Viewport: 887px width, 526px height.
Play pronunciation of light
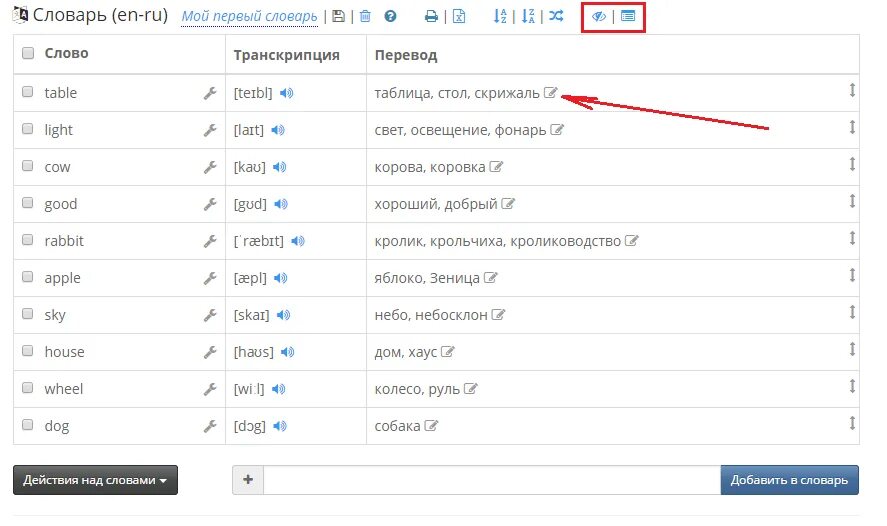pos(278,130)
